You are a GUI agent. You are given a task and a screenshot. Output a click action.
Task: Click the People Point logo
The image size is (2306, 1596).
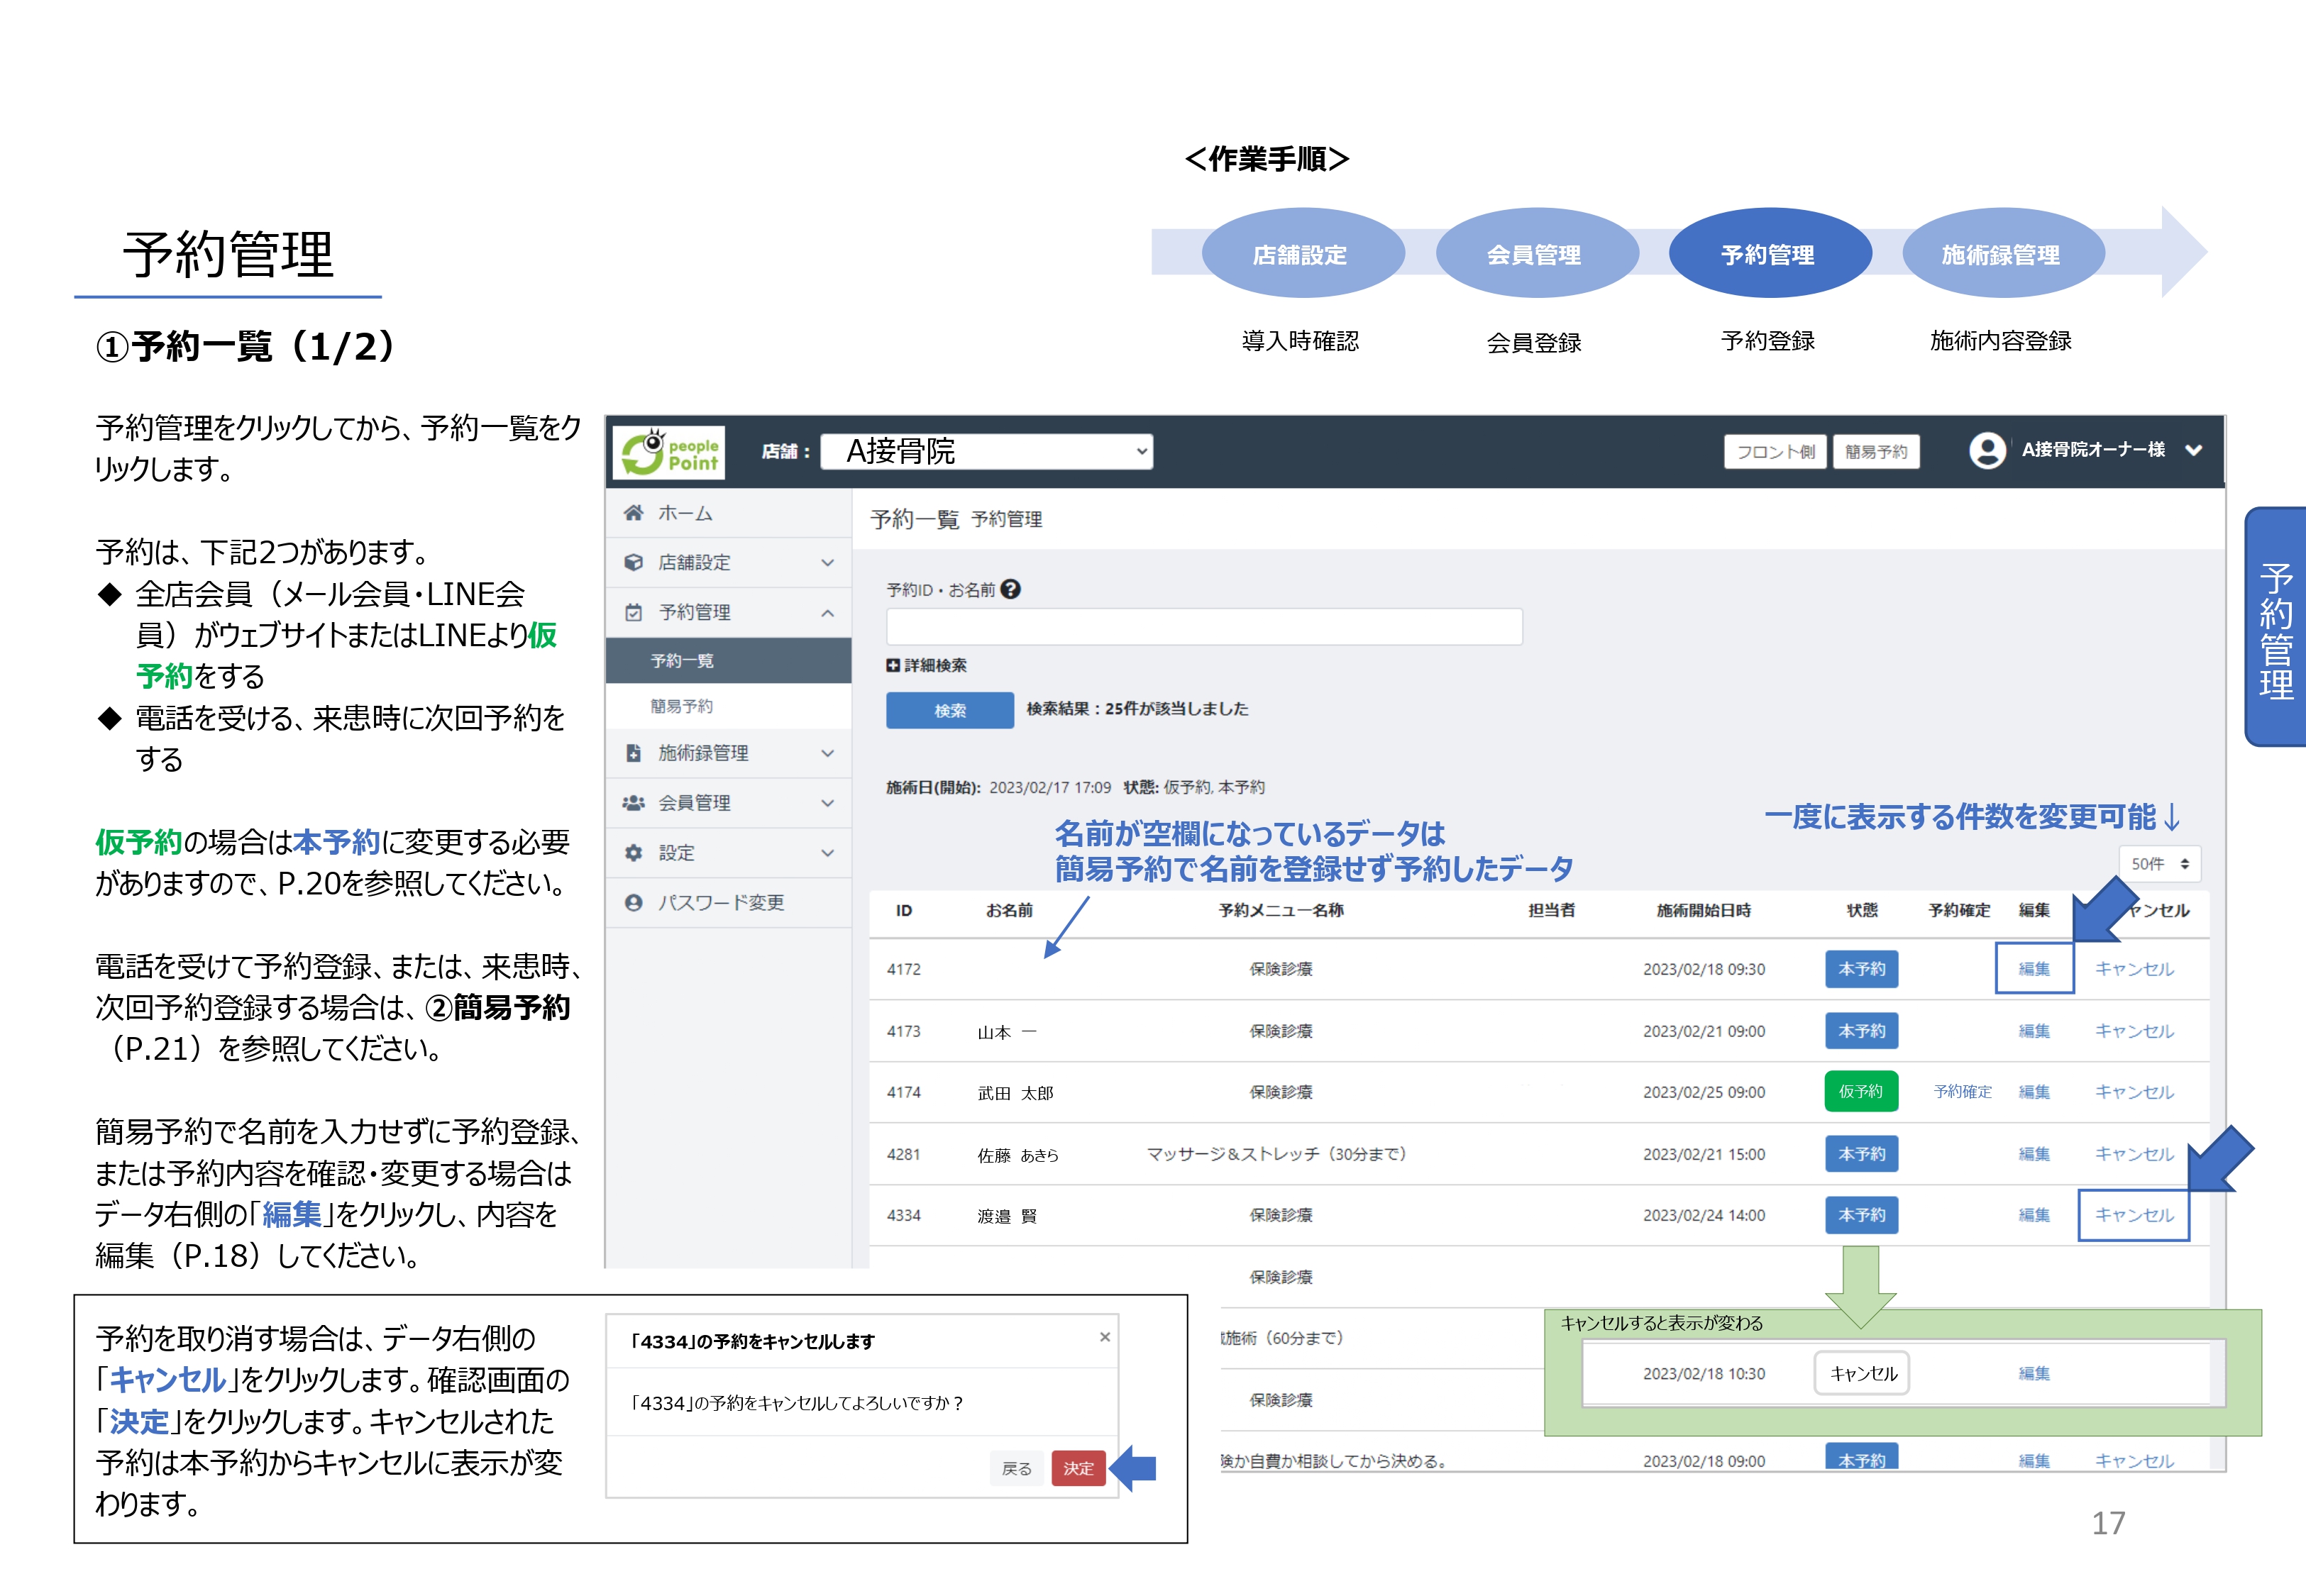tap(668, 452)
